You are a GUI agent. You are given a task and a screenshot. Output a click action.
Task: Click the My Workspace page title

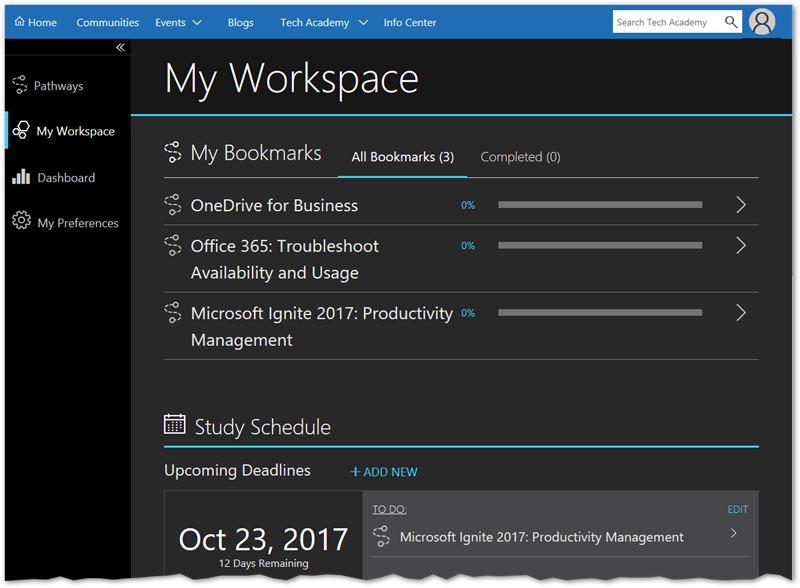pyautogui.click(x=292, y=80)
